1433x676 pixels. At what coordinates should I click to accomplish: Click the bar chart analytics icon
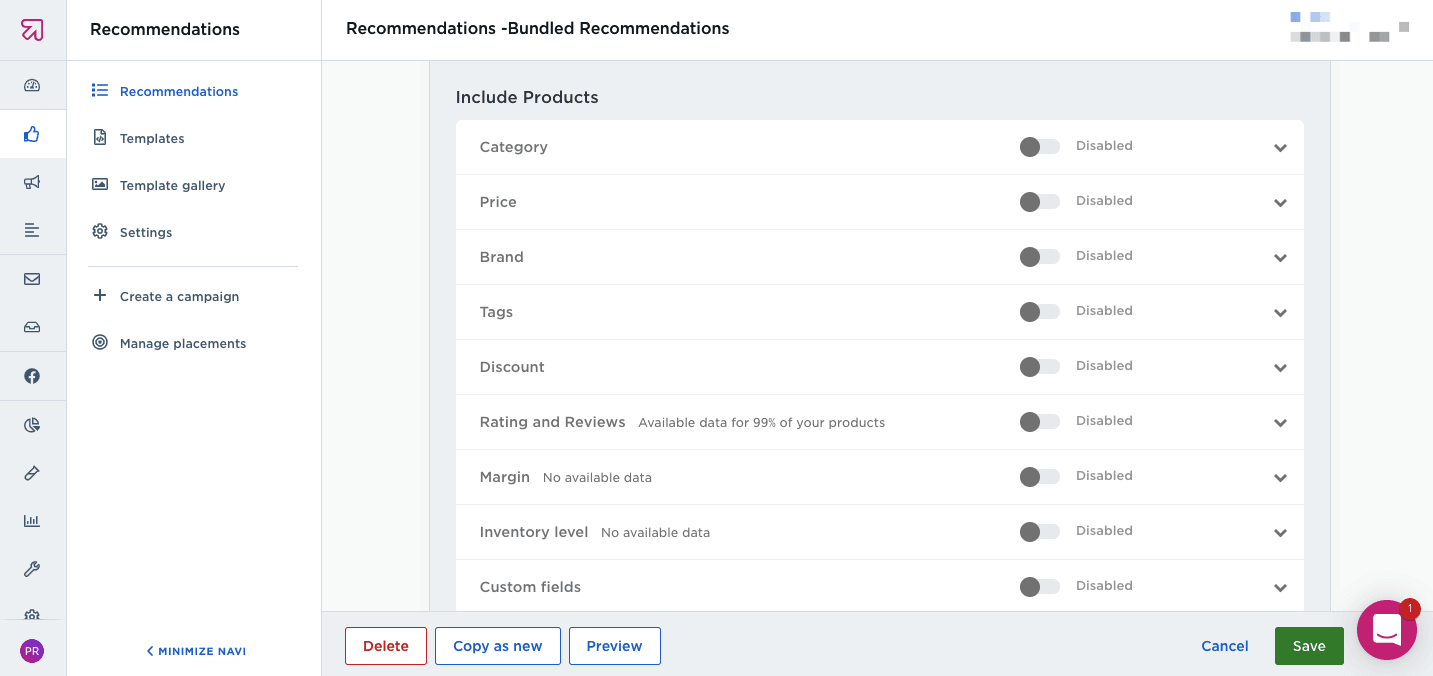pyautogui.click(x=32, y=521)
